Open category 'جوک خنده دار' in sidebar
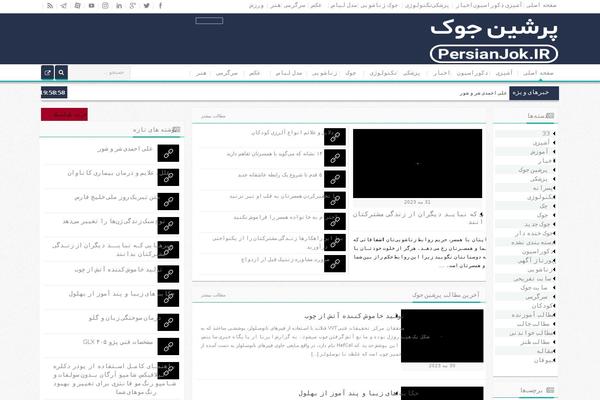The image size is (600, 400). pos(534,233)
